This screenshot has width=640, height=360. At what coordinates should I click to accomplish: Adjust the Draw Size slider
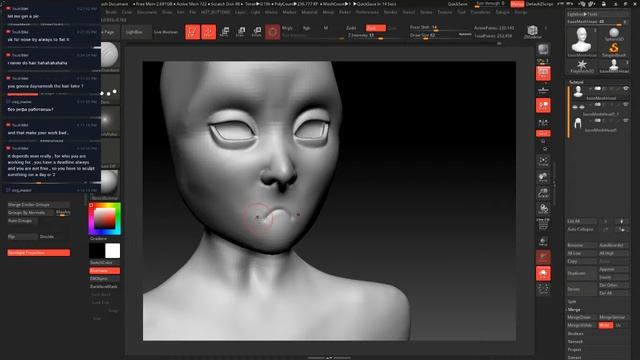440,36
